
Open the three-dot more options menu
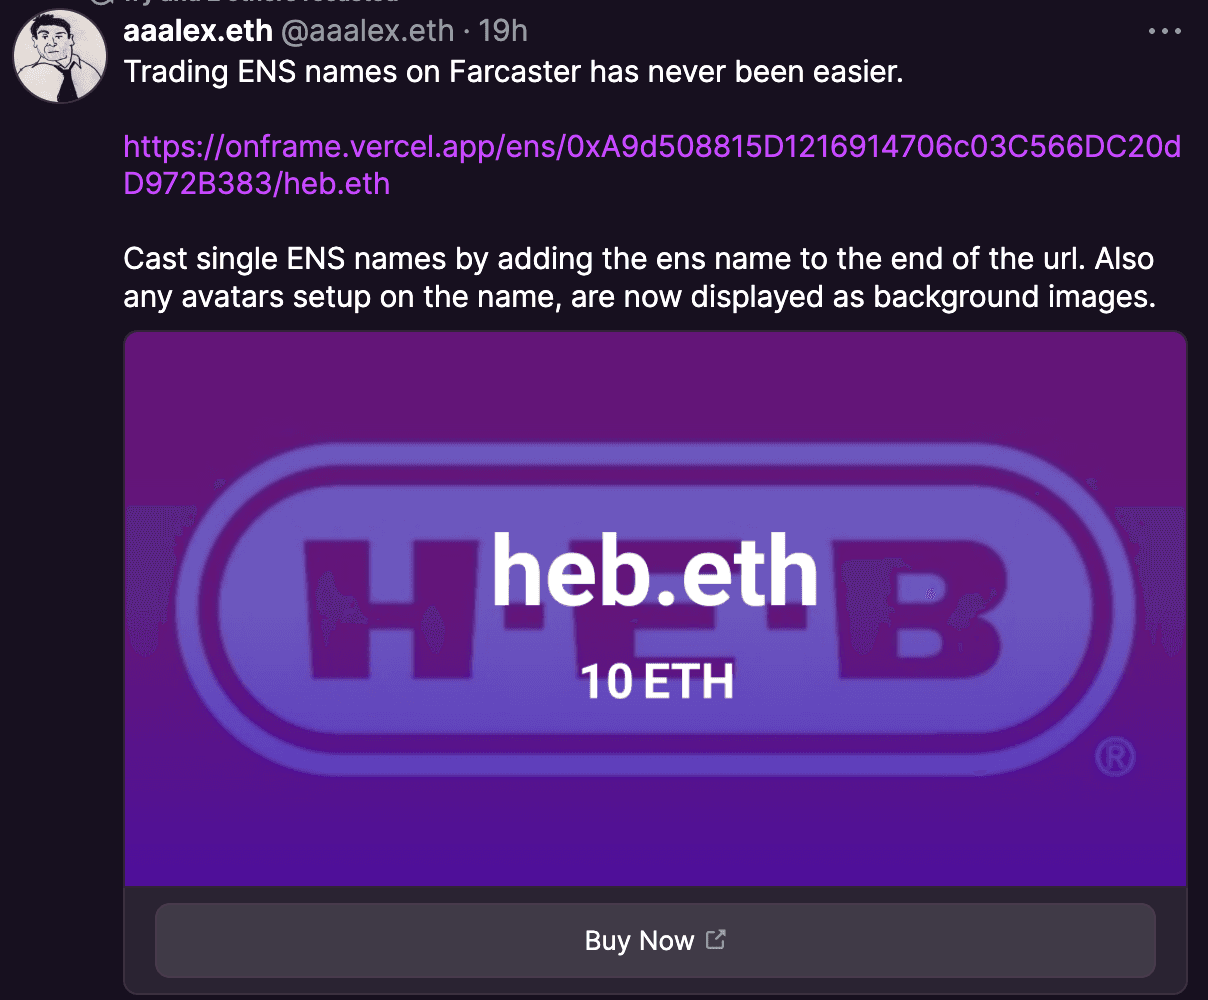tap(1165, 32)
